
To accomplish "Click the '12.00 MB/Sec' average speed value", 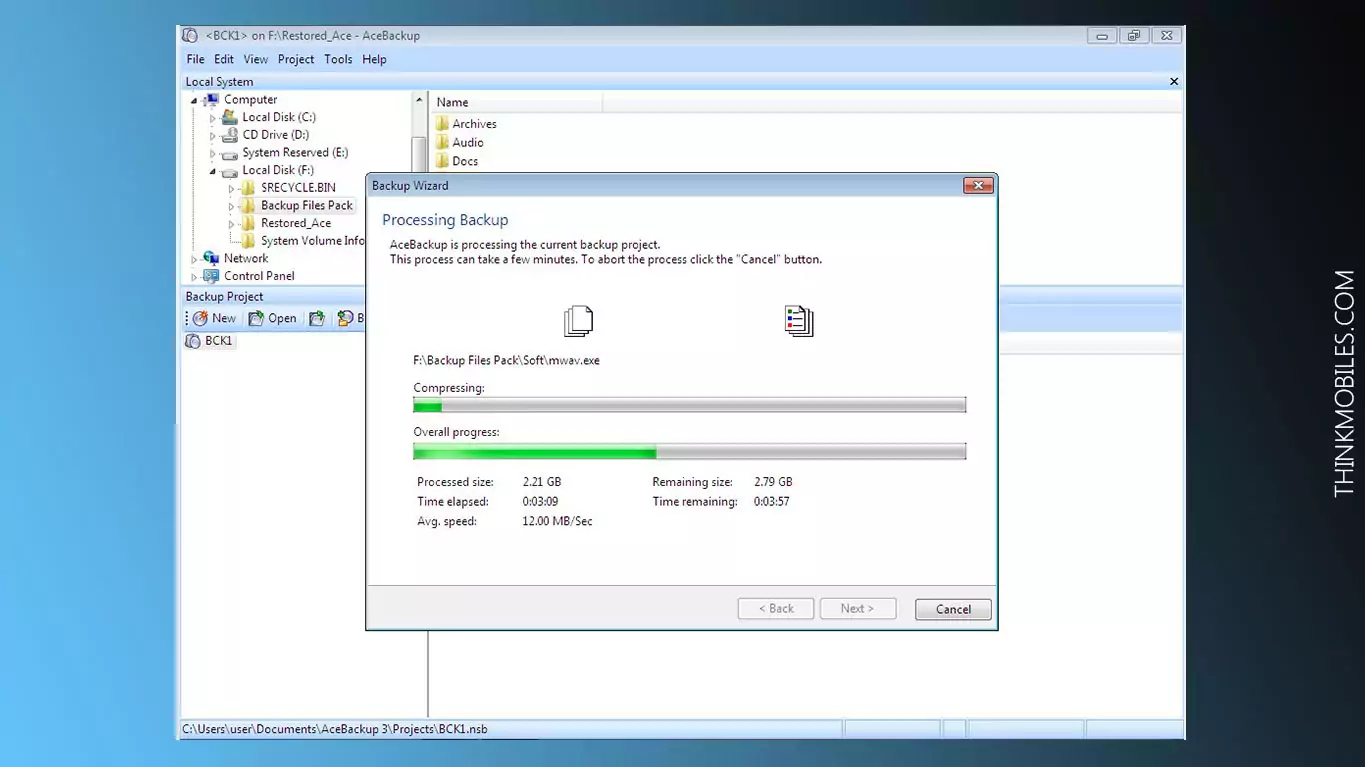I will tap(557, 521).
